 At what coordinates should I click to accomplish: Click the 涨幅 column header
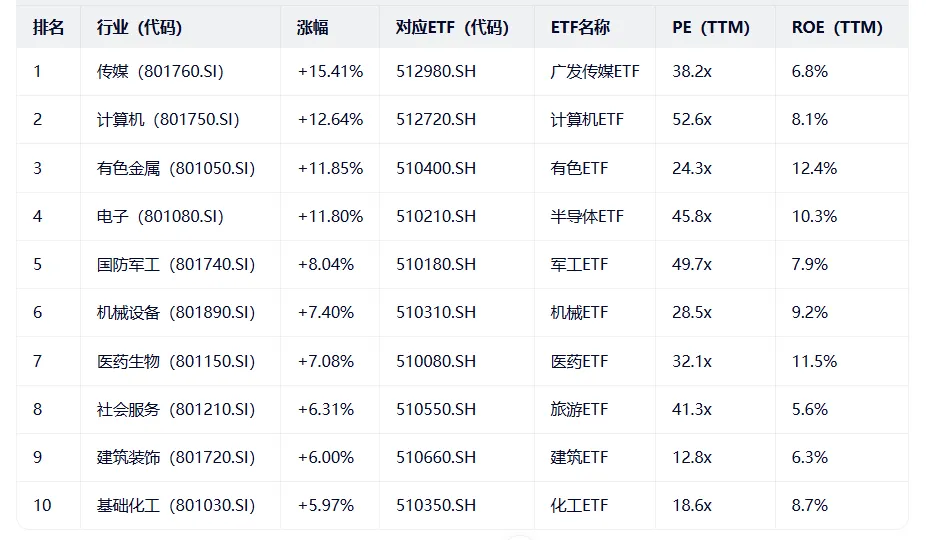[x=314, y=28]
